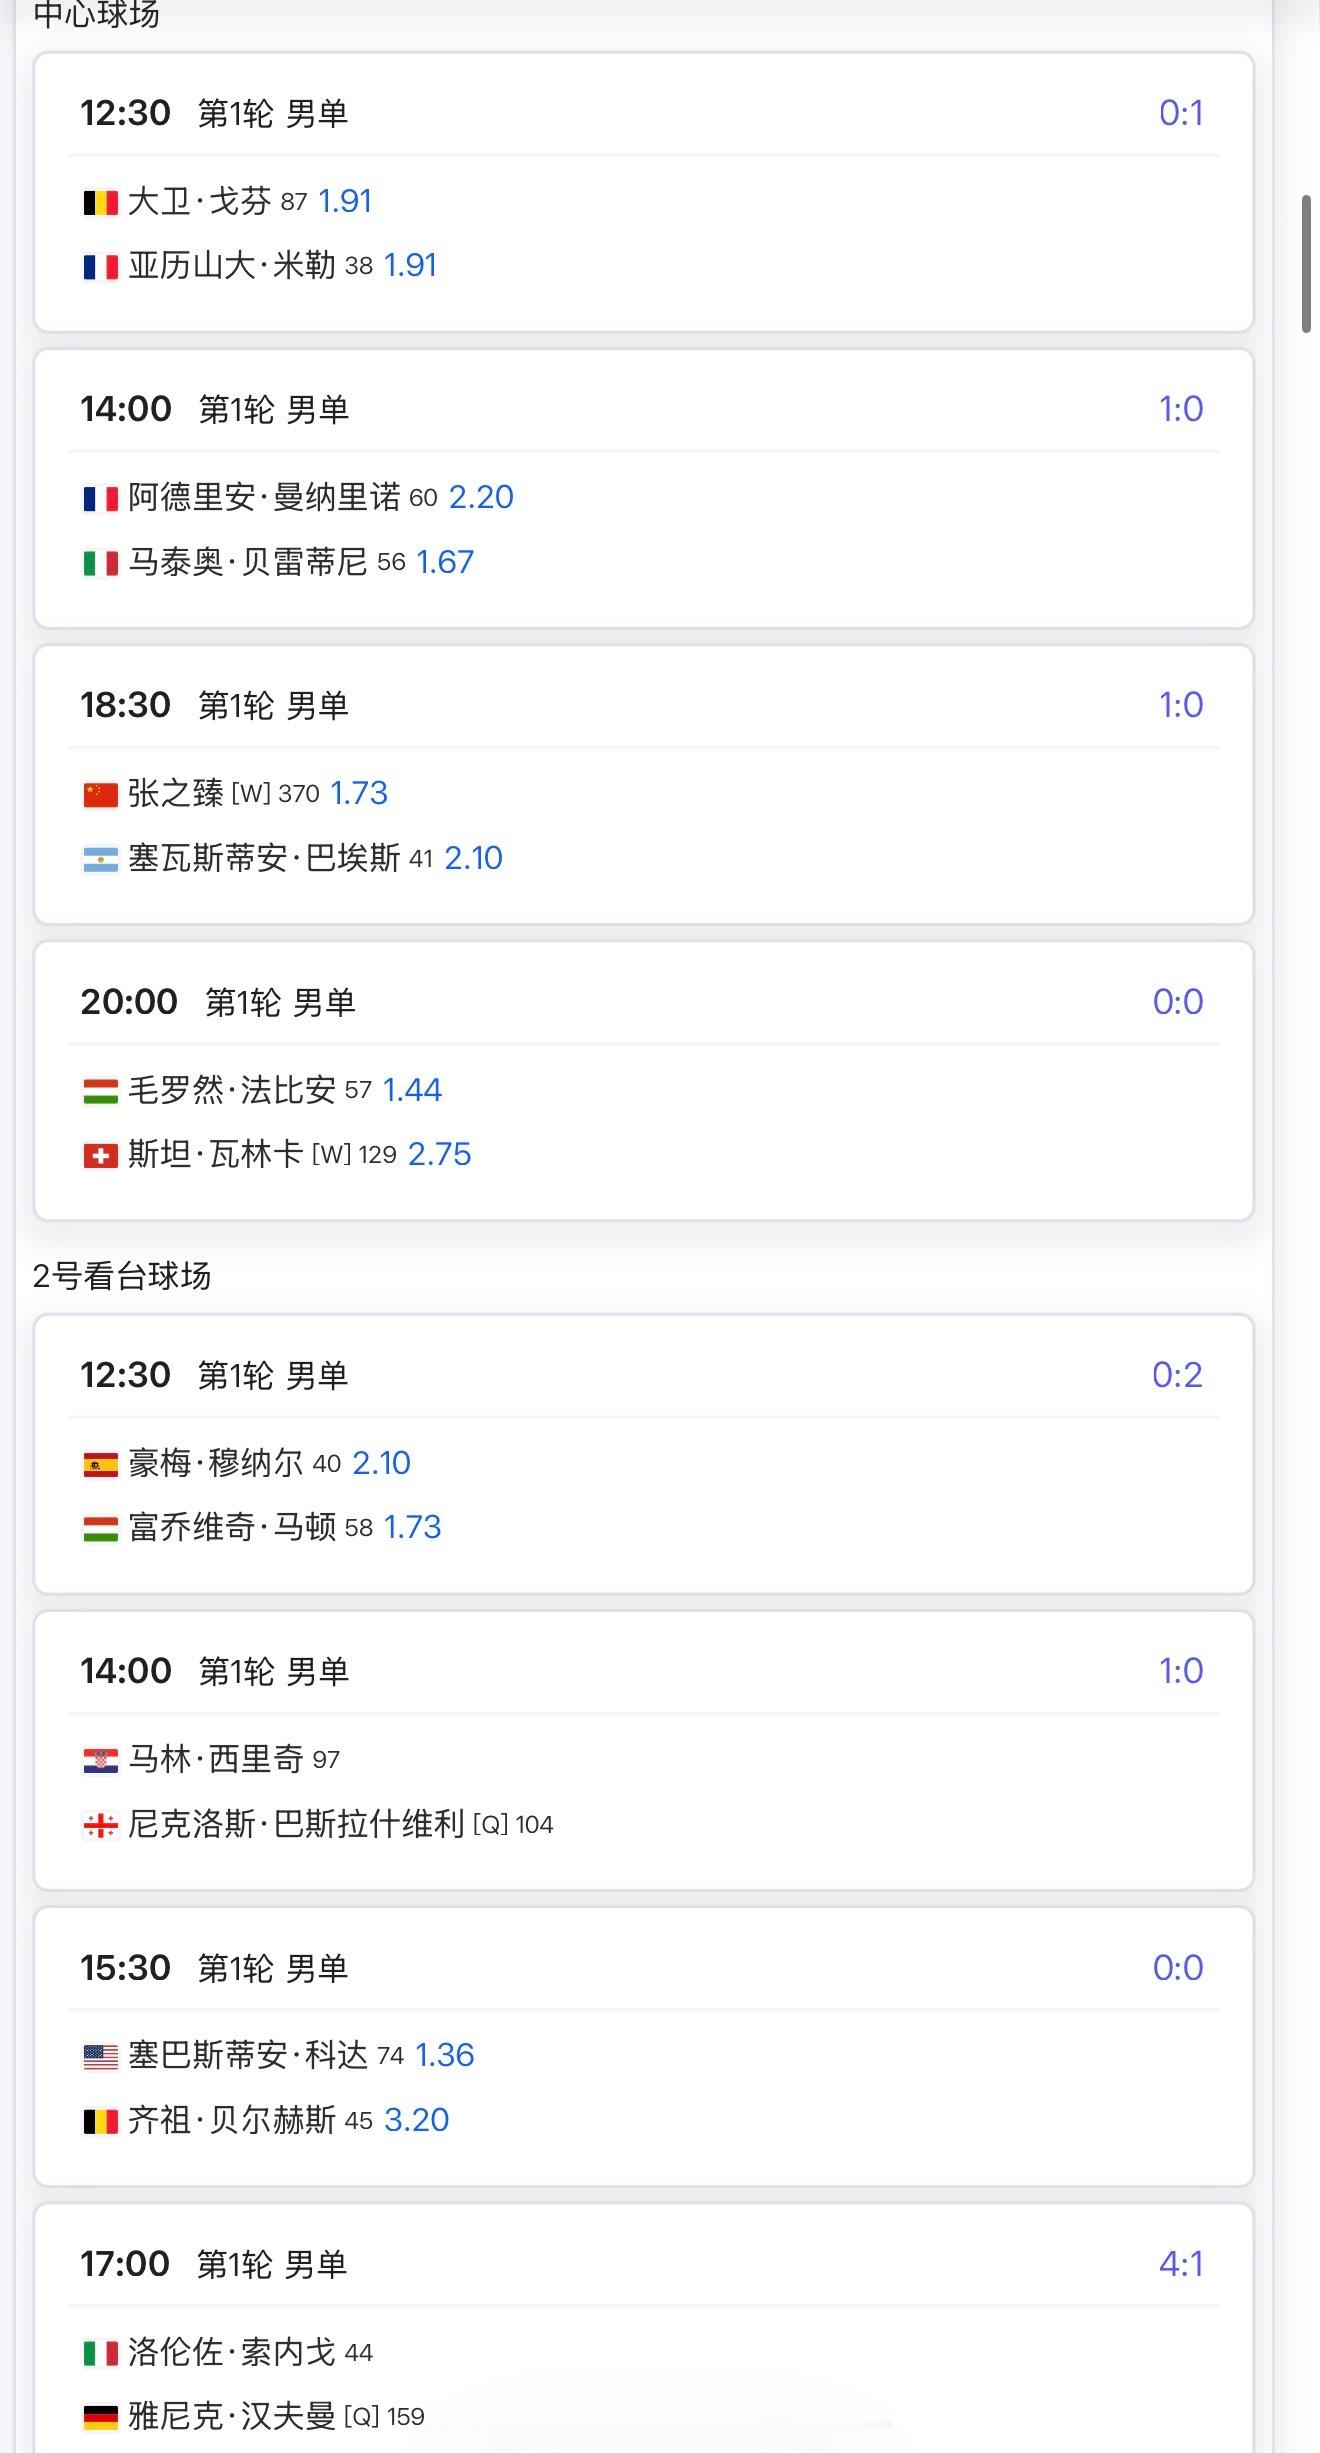
Task: Open the 20:00 第1轮 男单 match card
Action: pyautogui.click(x=644, y=1081)
